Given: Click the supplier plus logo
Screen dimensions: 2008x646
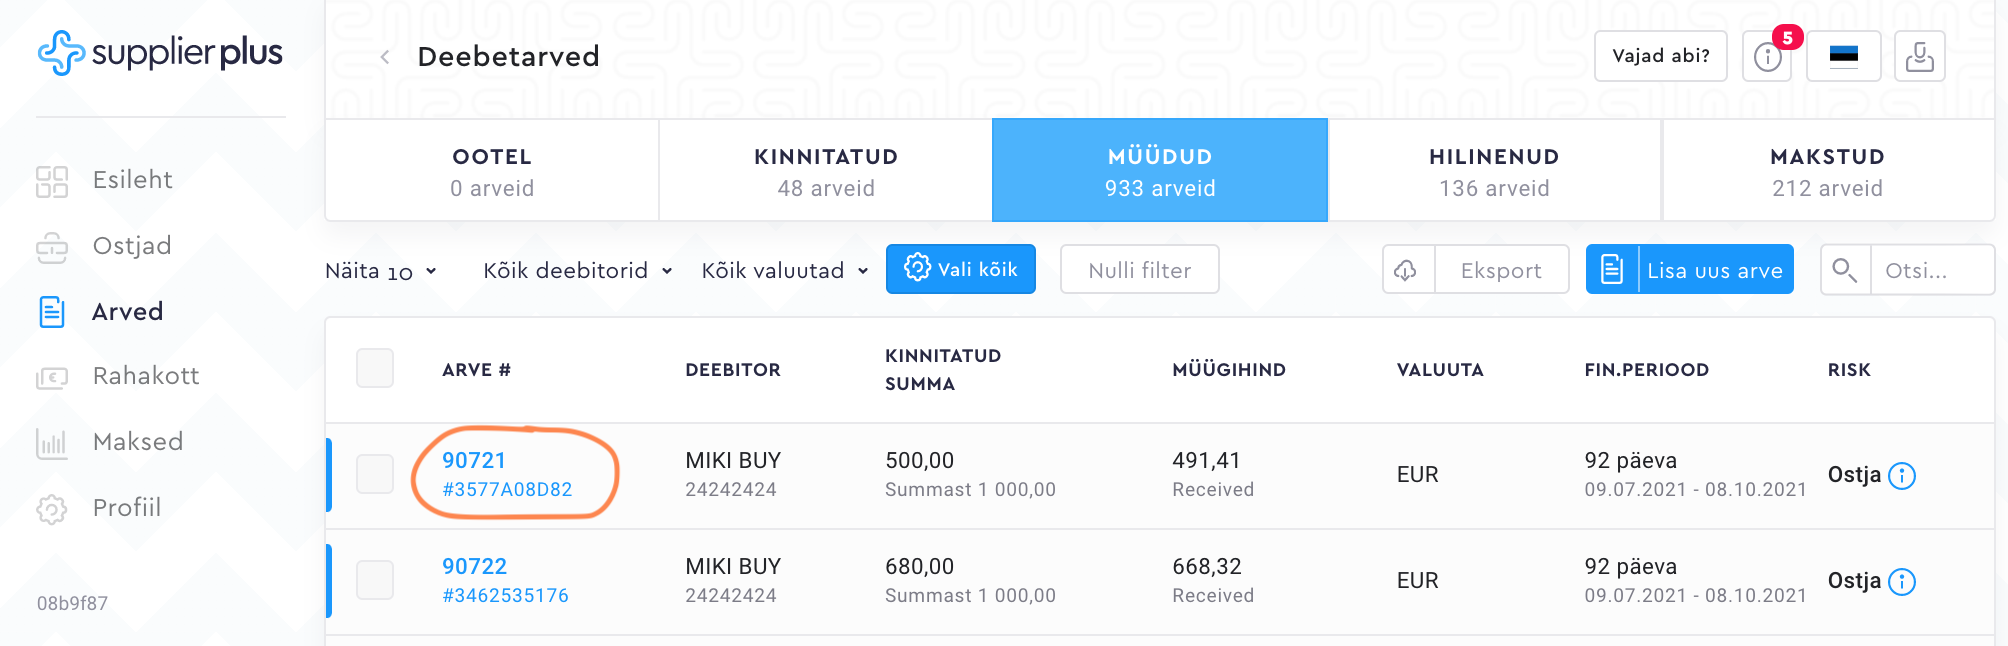Looking at the screenshot, I should tap(160, 53).
